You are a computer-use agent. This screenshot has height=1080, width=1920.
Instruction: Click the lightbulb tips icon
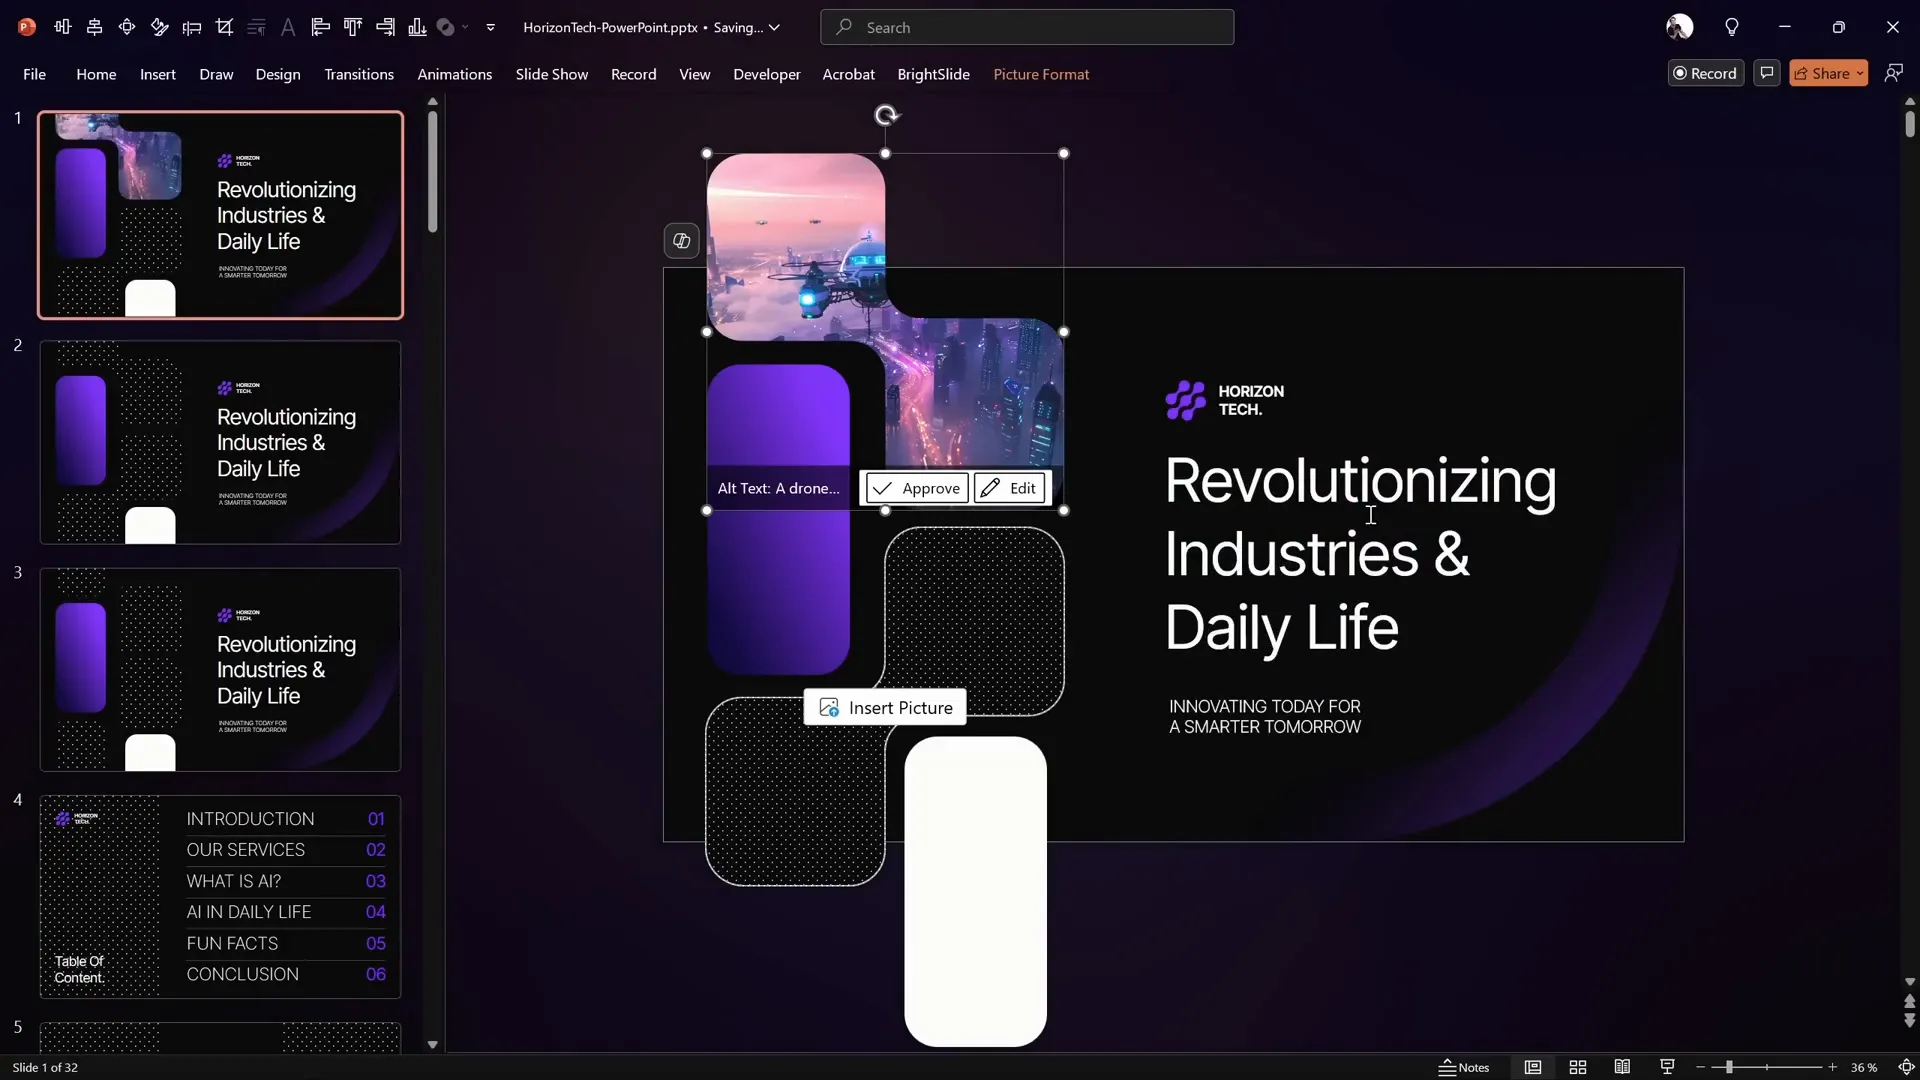coord(1732,27)
